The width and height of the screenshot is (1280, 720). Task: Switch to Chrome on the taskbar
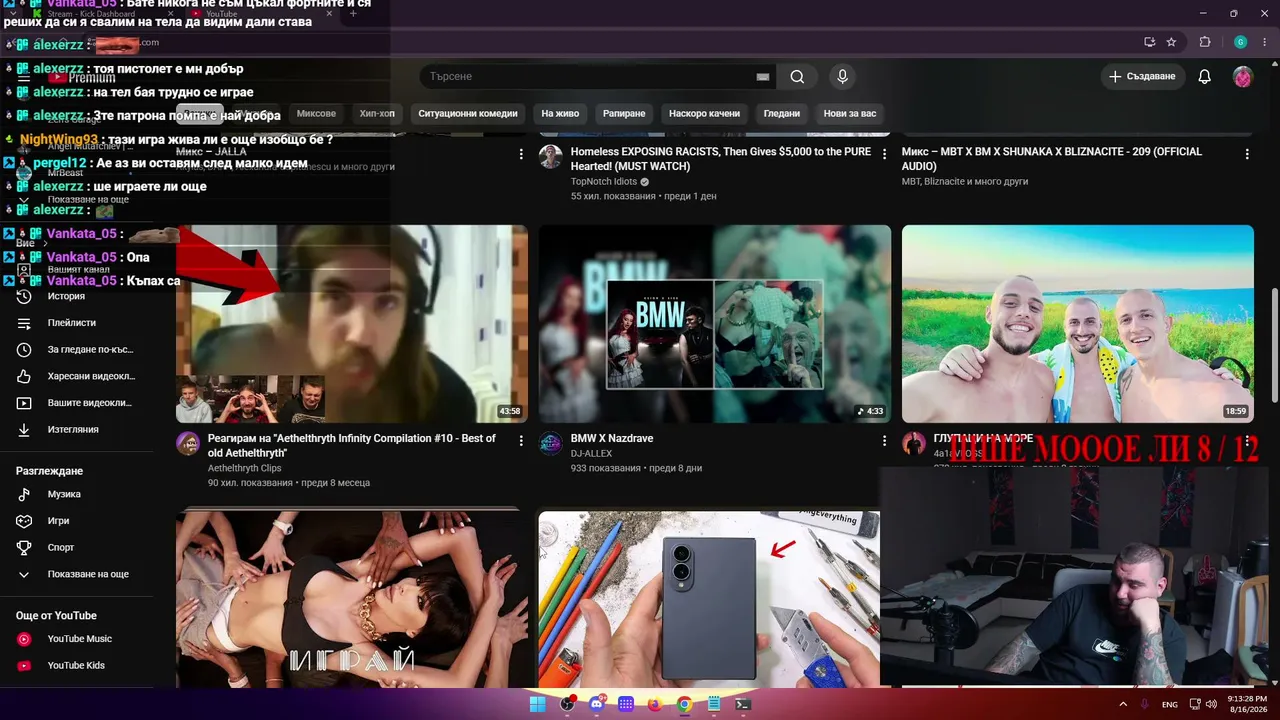684,704
